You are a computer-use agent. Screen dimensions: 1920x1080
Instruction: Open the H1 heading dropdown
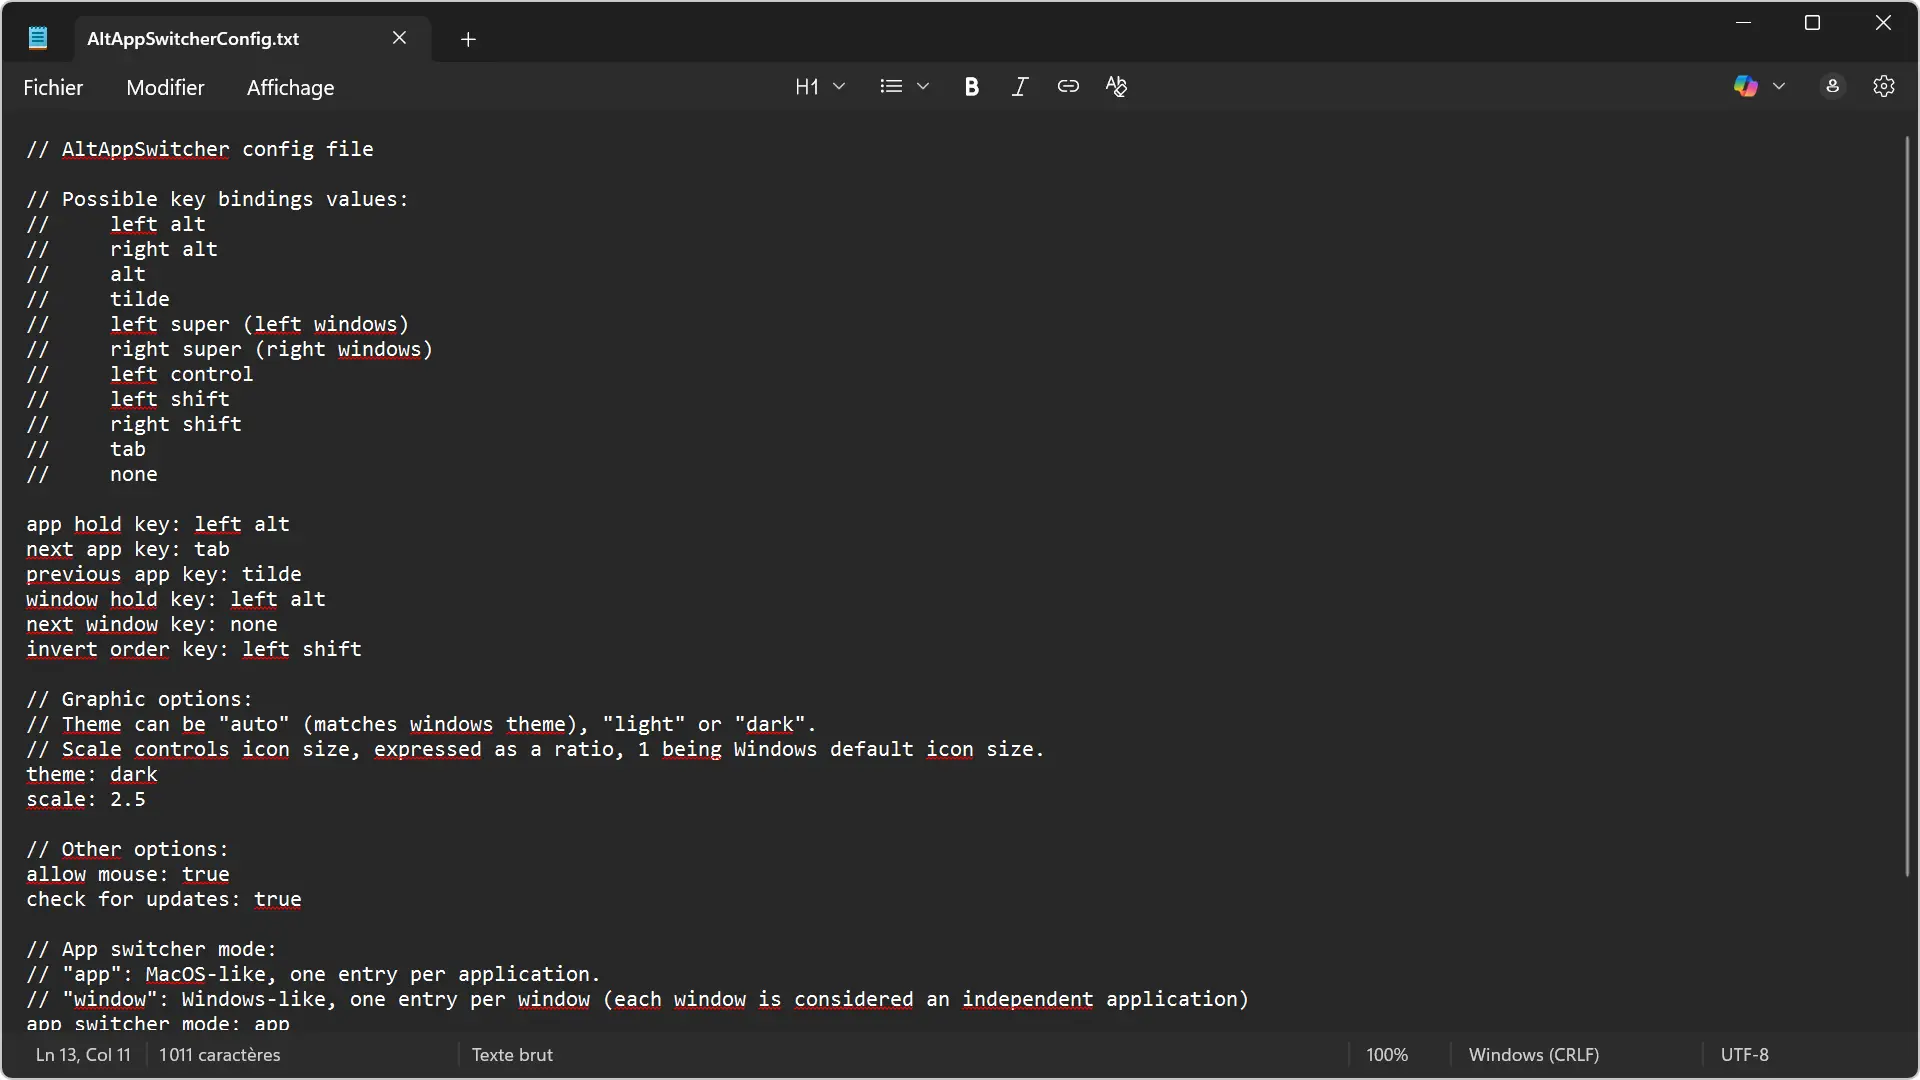[820, 86]
